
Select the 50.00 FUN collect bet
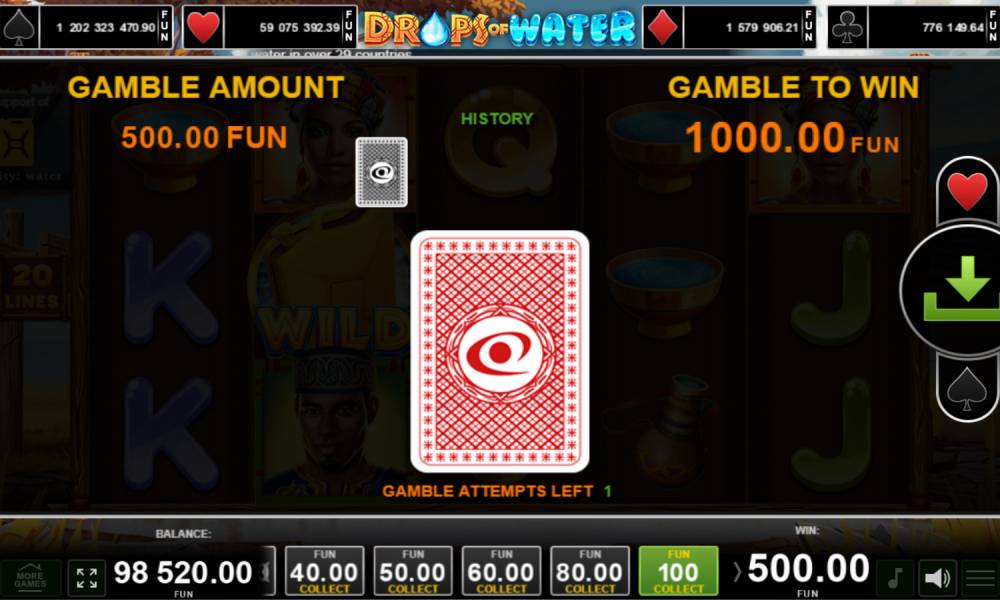pos(413,571)
